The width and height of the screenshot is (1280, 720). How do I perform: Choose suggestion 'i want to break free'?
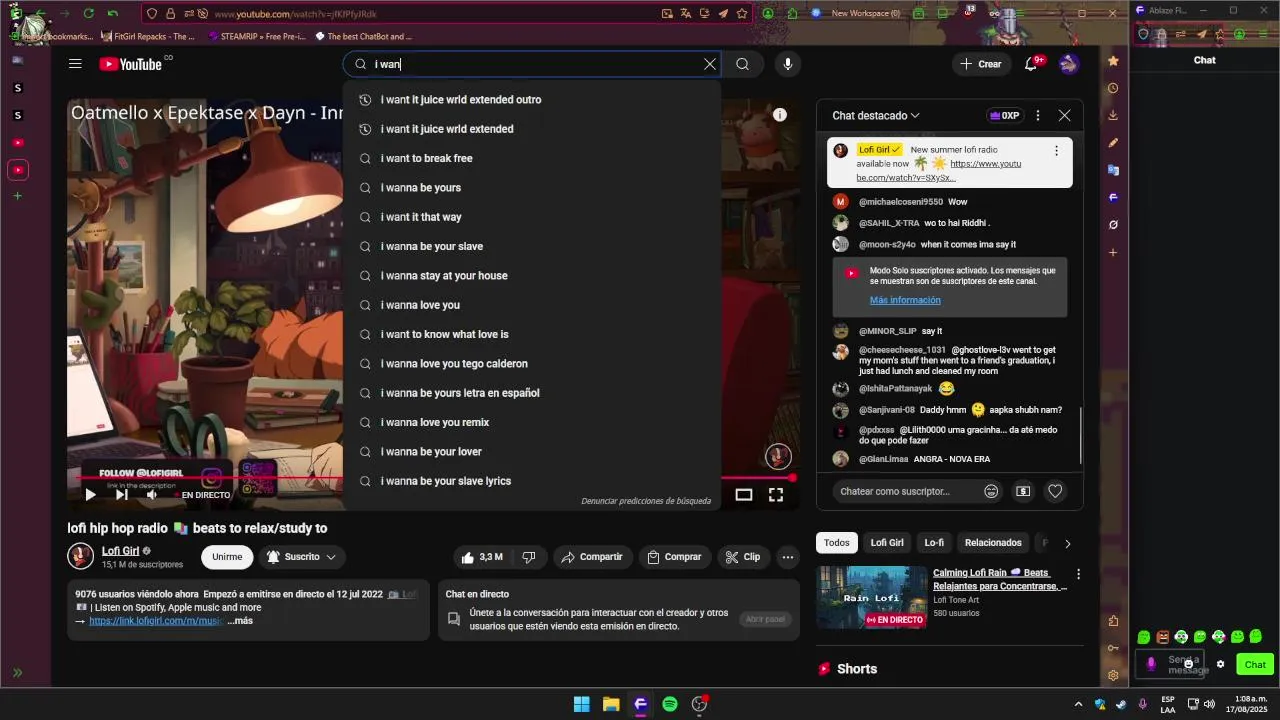point(532,158)
